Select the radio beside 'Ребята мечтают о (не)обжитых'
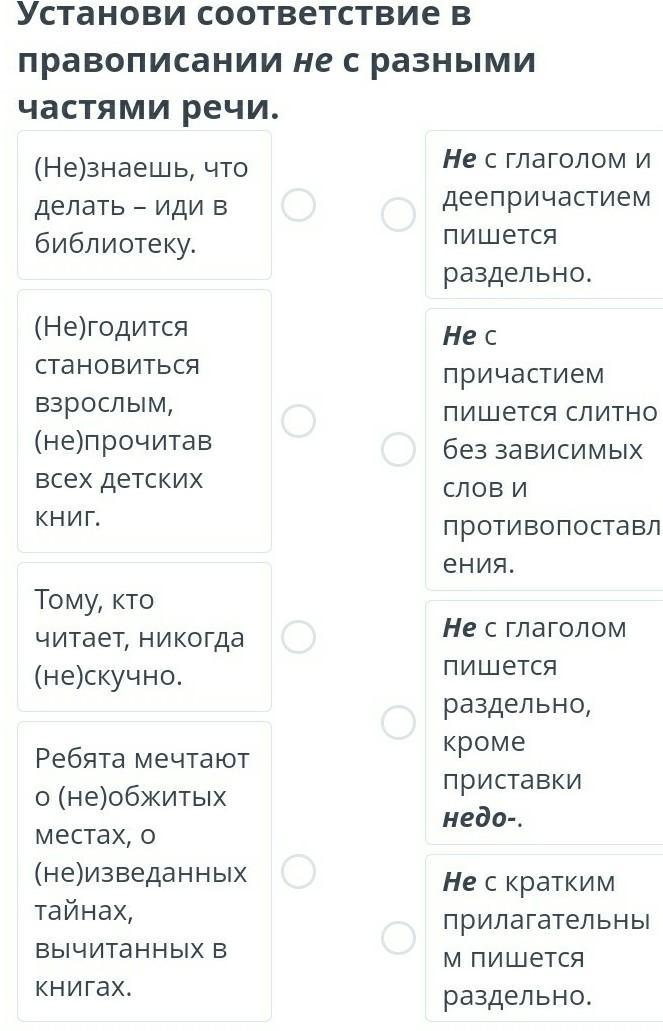663x1031 pixels. click(x=298, y=872)
